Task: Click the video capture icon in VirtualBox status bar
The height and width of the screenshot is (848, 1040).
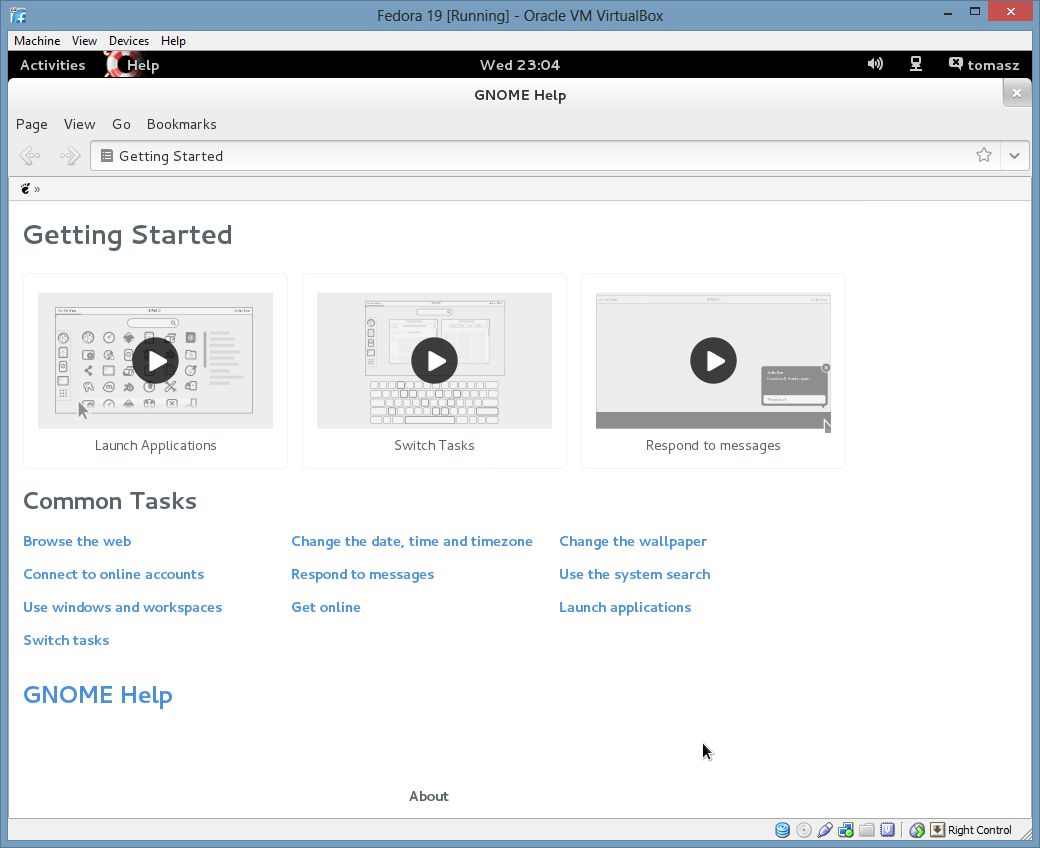Action: (887, 830)
